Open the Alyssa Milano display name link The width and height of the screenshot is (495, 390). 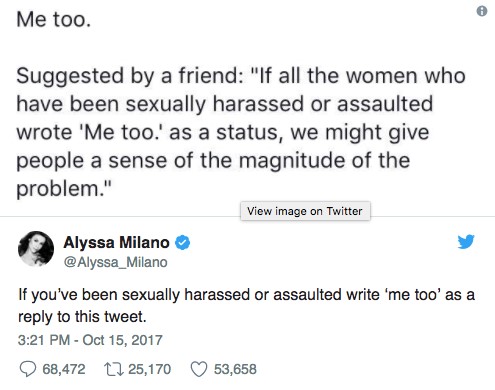(116, 242)
